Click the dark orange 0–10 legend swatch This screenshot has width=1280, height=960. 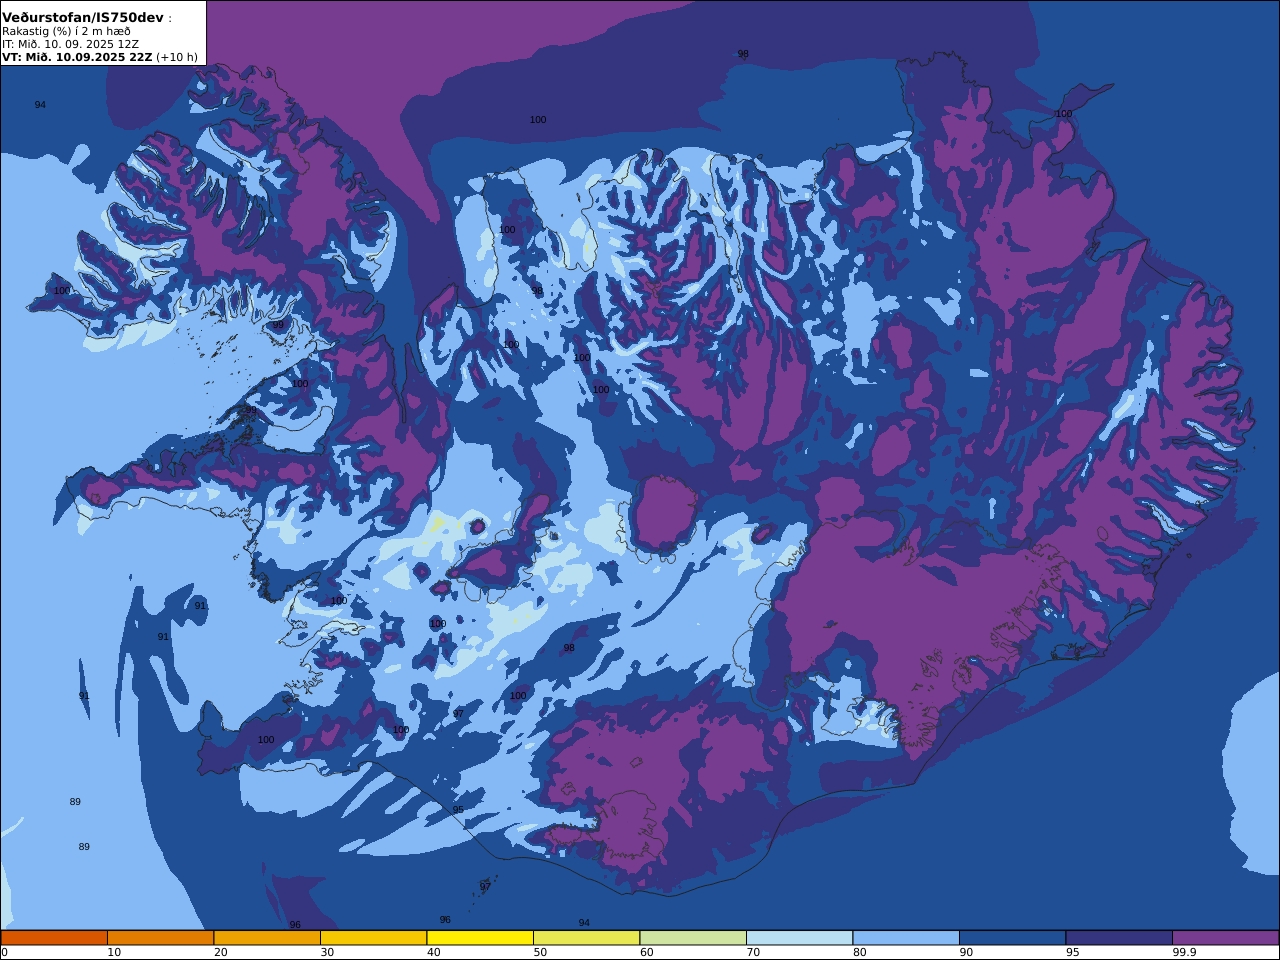click(x=54, y=938)
